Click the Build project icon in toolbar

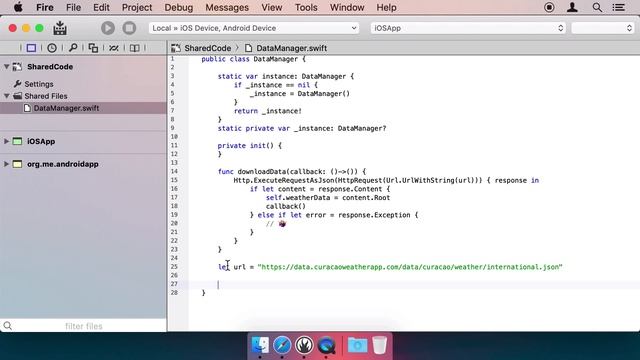(x=60, y=28)
